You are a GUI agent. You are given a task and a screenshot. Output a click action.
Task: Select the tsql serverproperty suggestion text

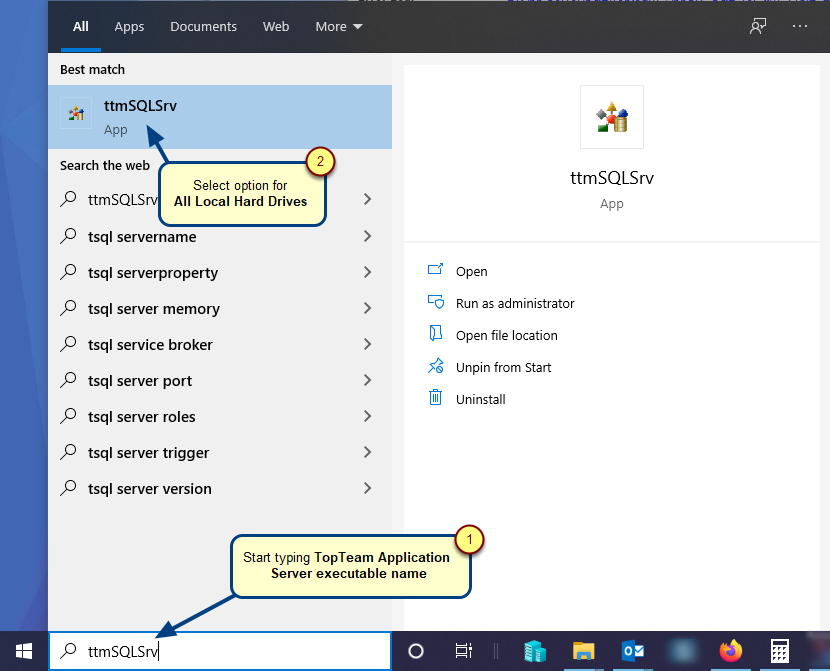pyautogui.click(x=153, y=273)
